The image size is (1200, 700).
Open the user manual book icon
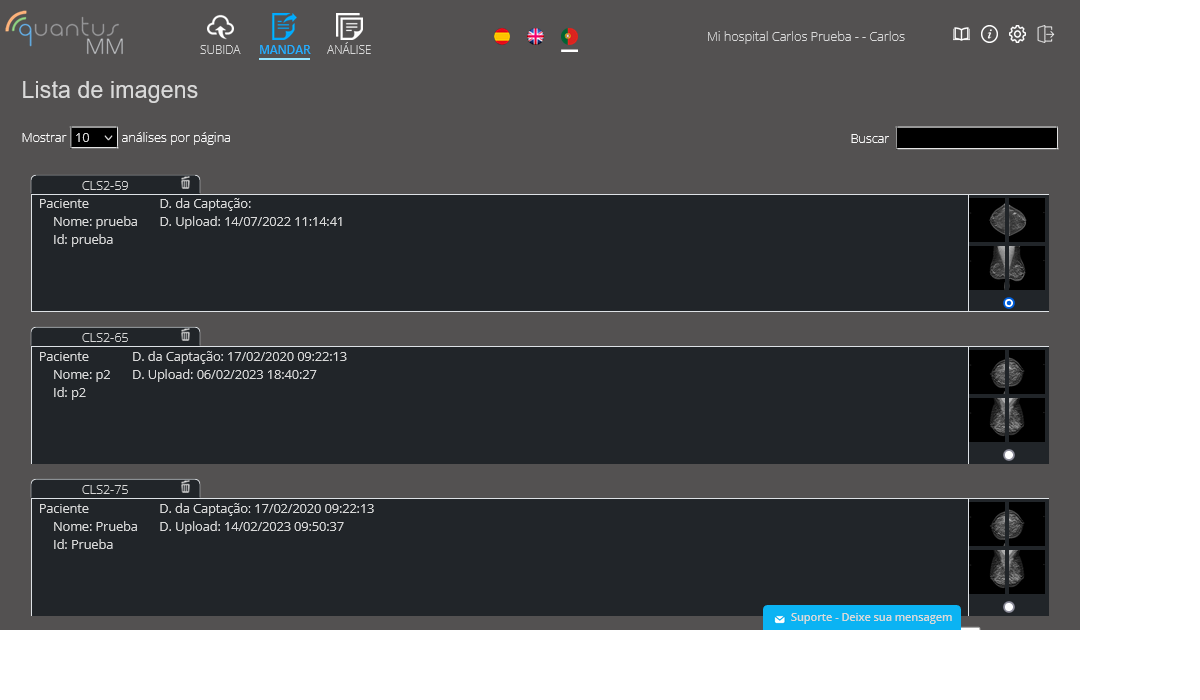tap(961, 34)
